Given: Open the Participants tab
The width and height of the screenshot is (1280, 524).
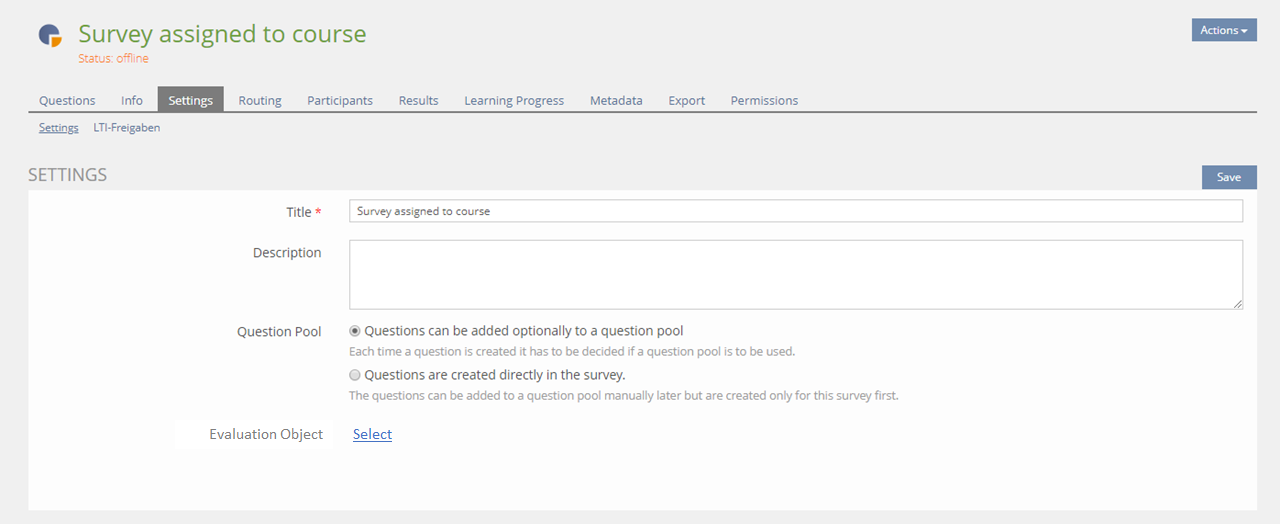Looking at the screenshot, I should coord(340,100).
